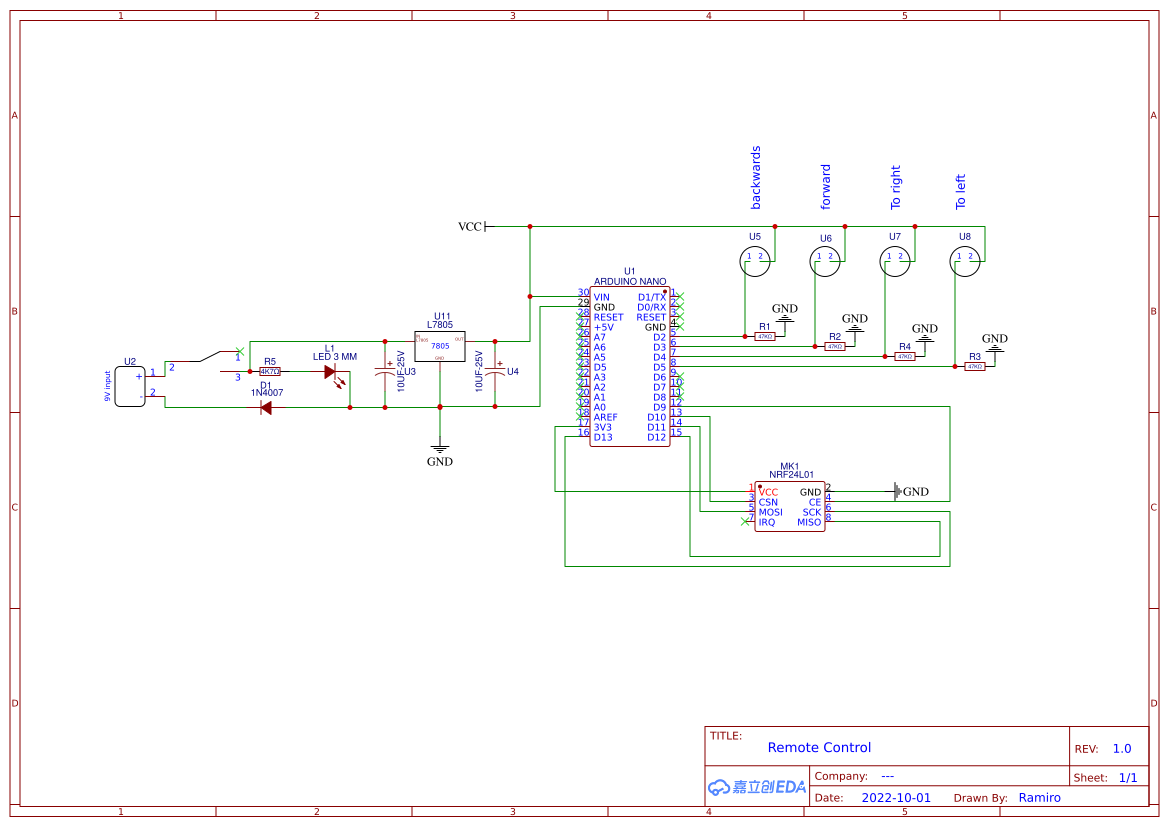Viewport: 1169px width, 827px height.
Task: Select the GND symbol above resistor R3
Action: pos(995,343)
